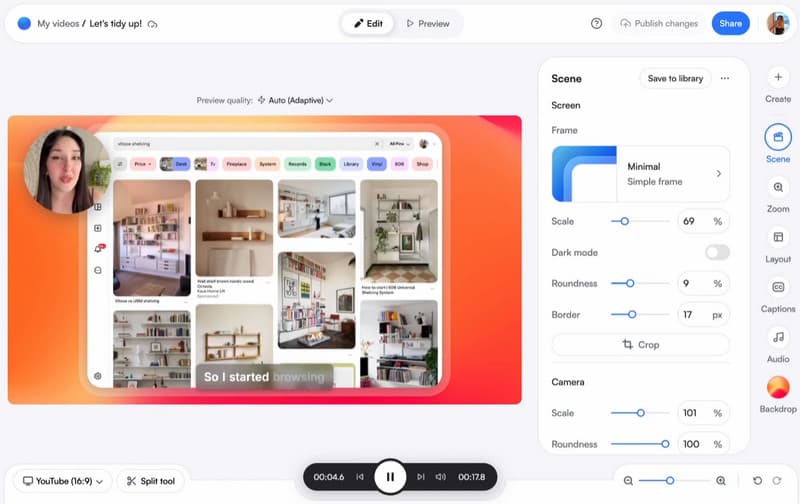Click the Screen Scale slider handle
The height and width of the screenshot is (504, 800).
[x=625, y=221]
